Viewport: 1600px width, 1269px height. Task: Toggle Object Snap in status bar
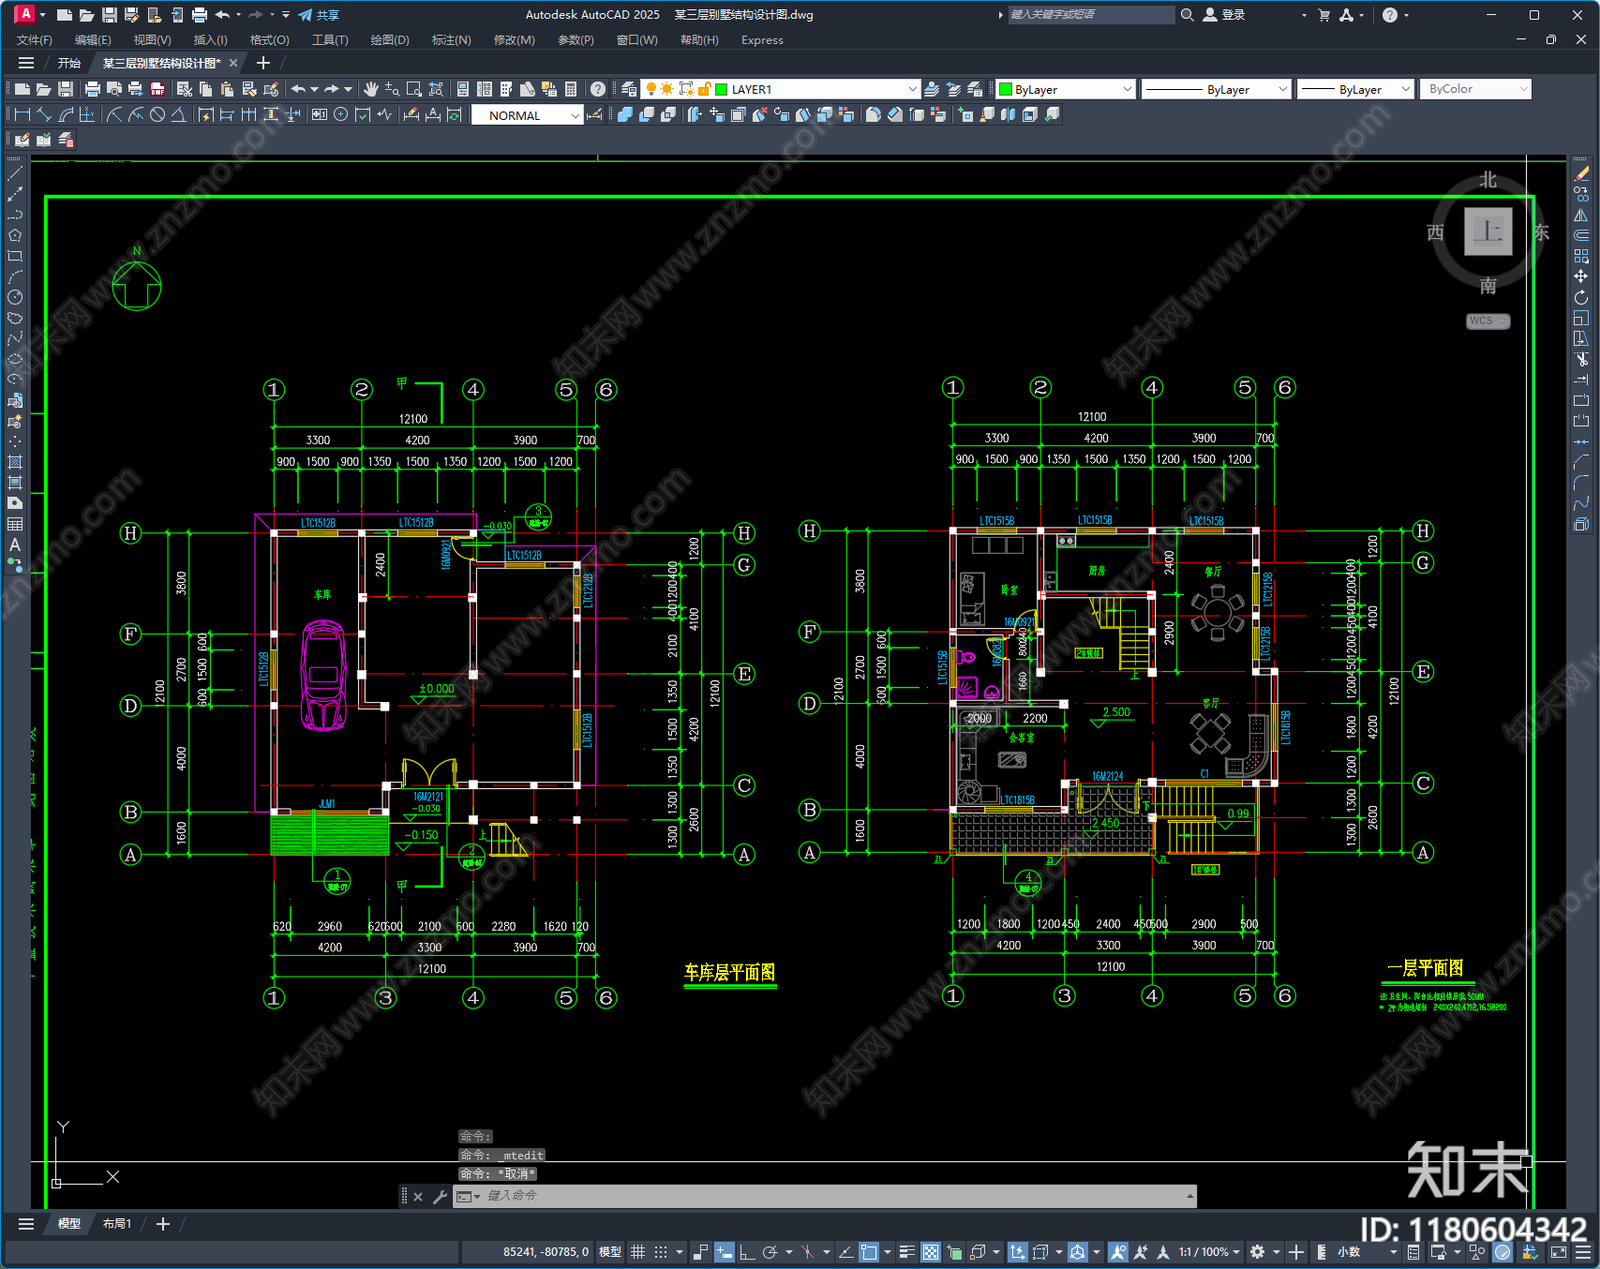(x=869, y=1252)
